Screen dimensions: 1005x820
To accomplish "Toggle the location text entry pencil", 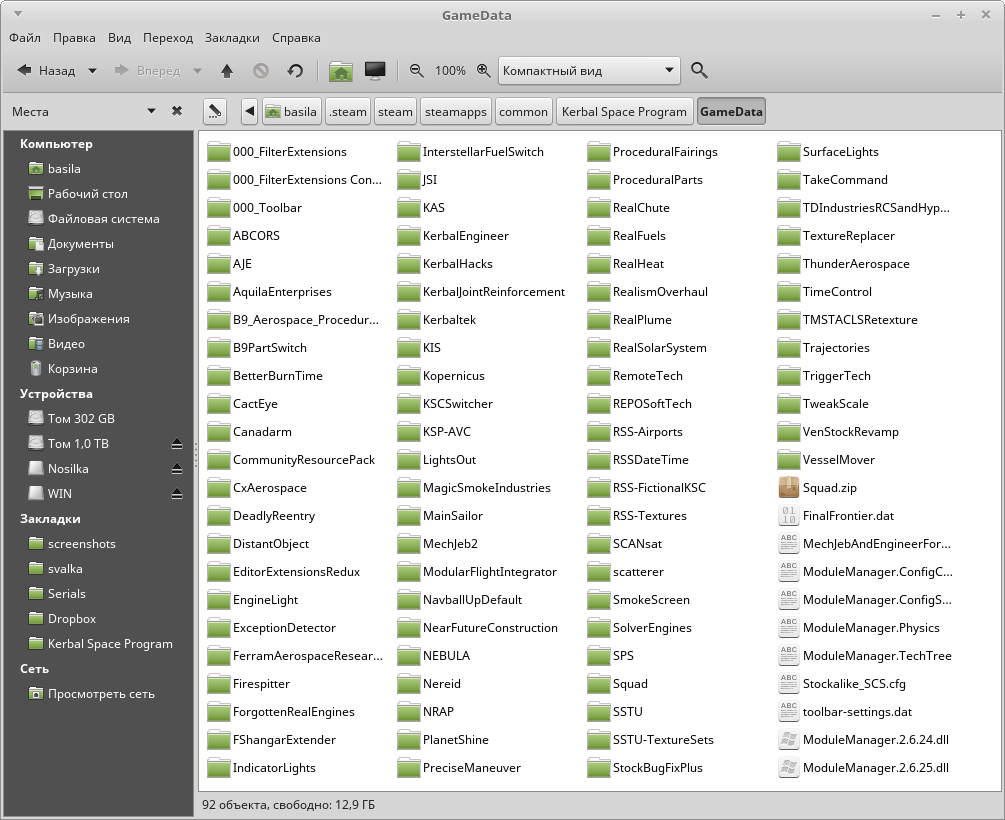I will click(x=215, y=112).
